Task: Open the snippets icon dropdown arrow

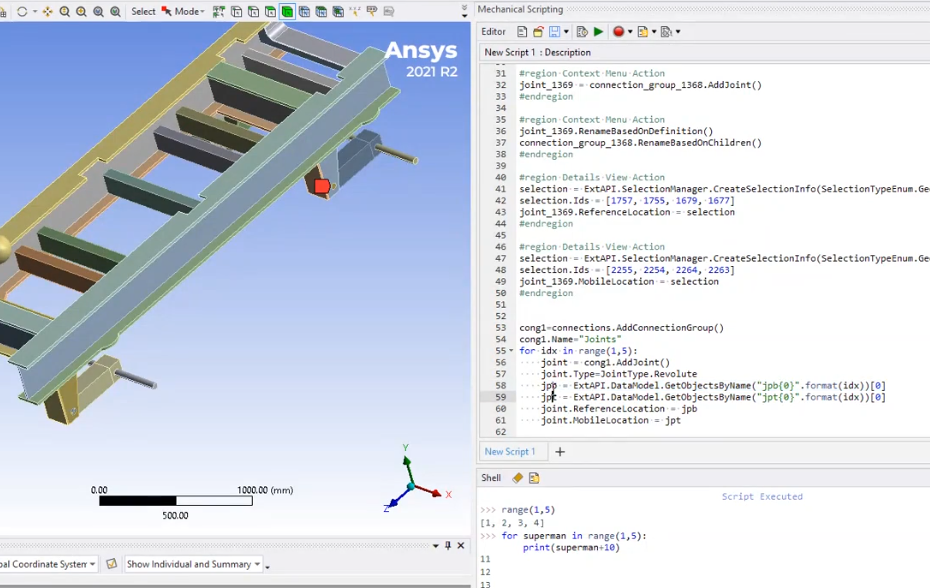Action: 654,31
